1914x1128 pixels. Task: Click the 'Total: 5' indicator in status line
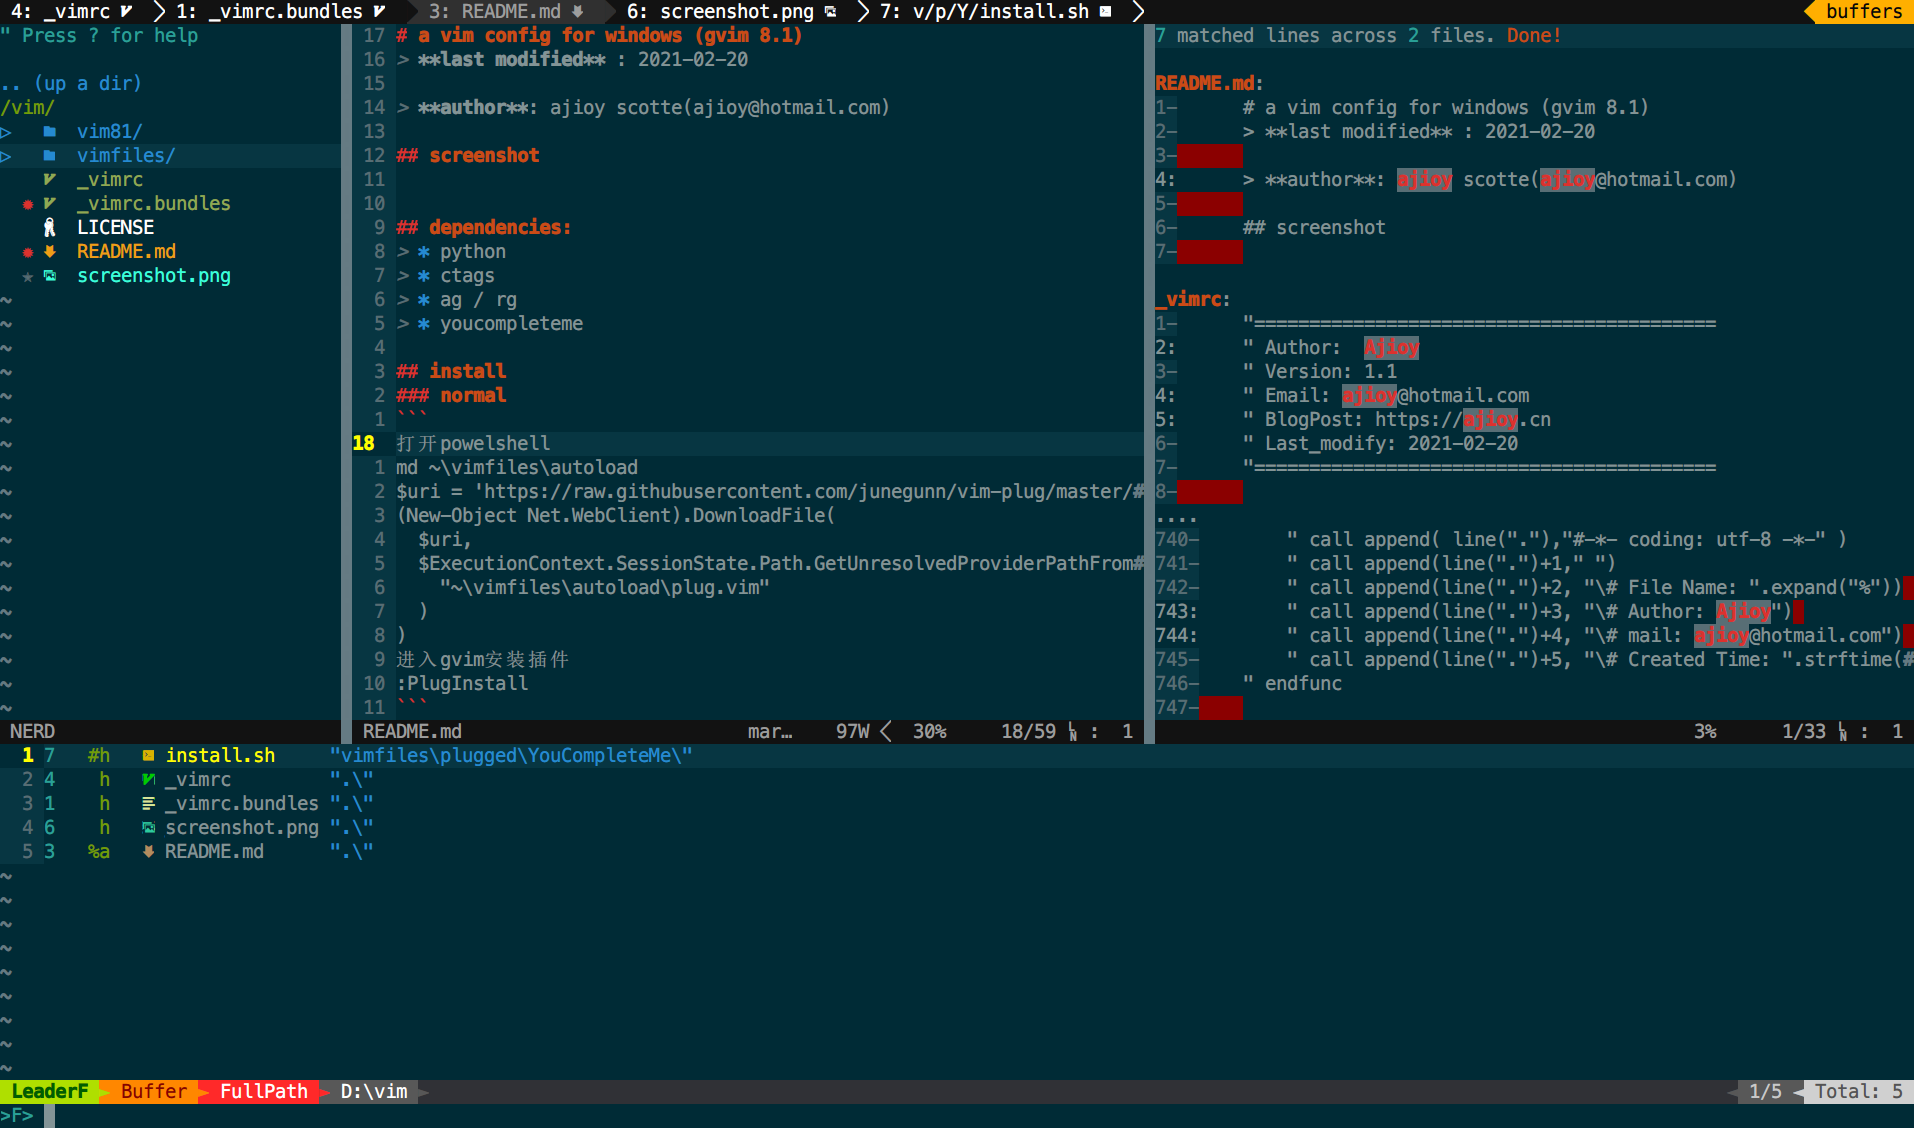coord(1858,1092)
